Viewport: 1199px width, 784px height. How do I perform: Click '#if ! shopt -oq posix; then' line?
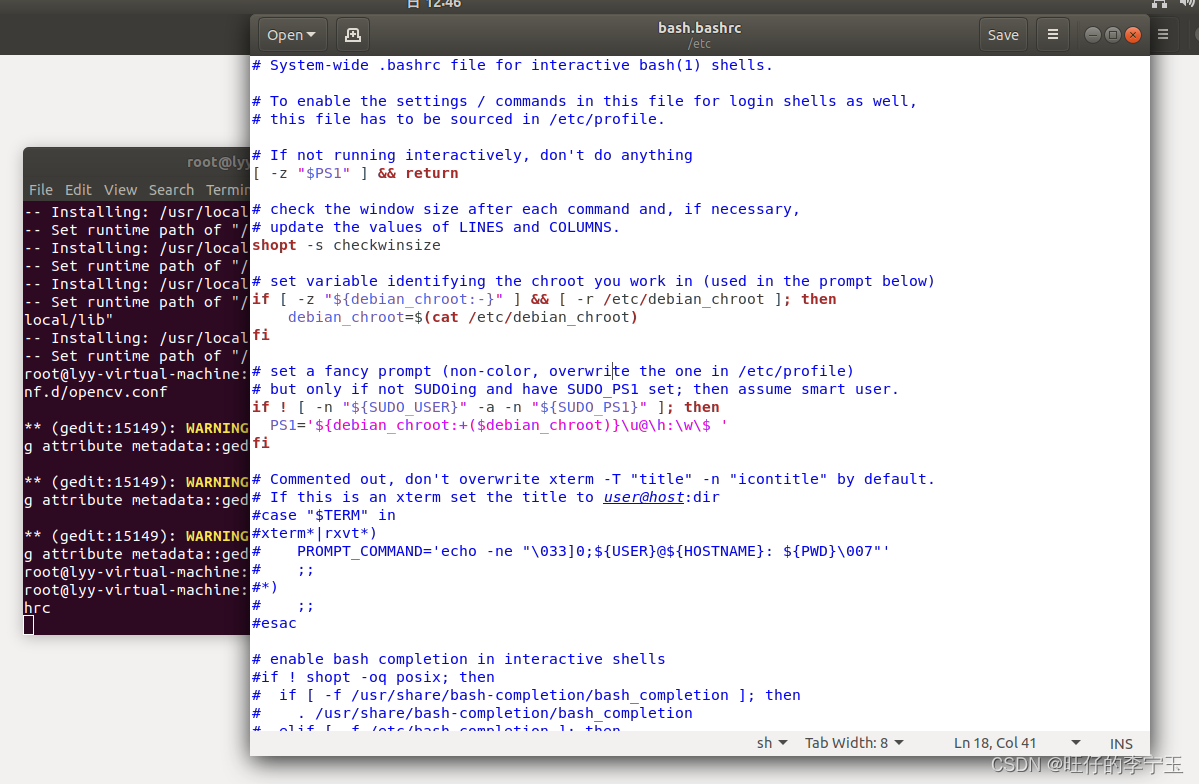pos(373,677)
